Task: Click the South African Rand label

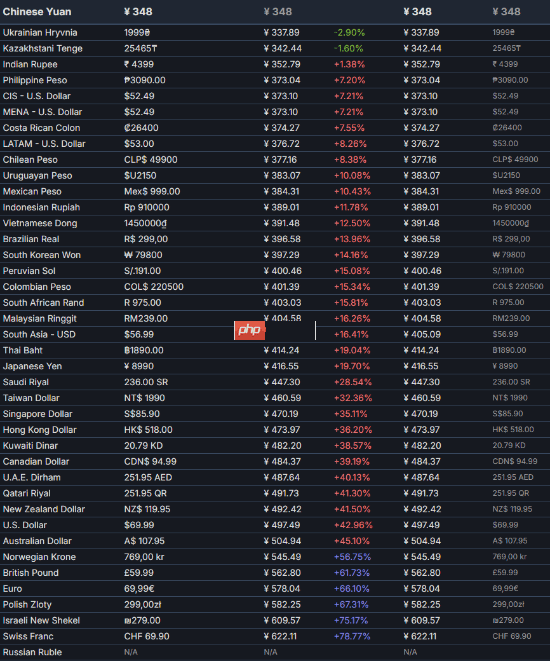Action: (x=43, y=303)
